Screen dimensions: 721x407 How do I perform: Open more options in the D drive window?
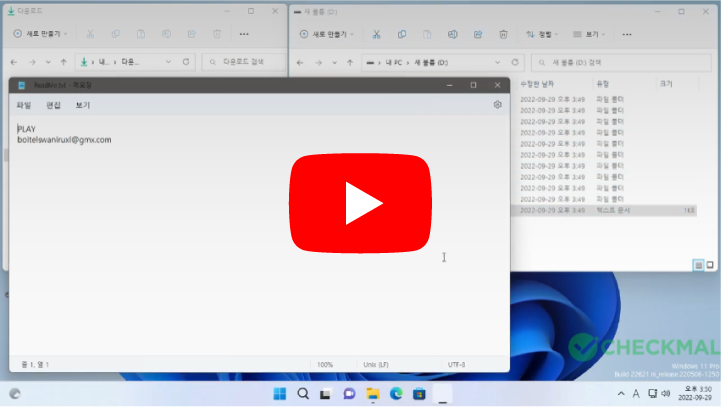click(x=627, y=34)
